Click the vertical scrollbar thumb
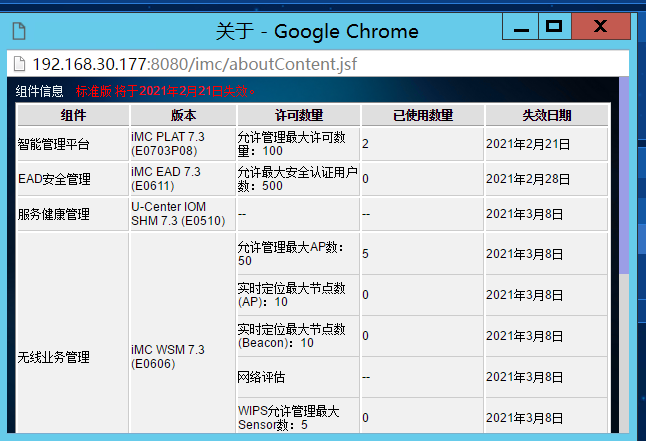 click(624, 175)
